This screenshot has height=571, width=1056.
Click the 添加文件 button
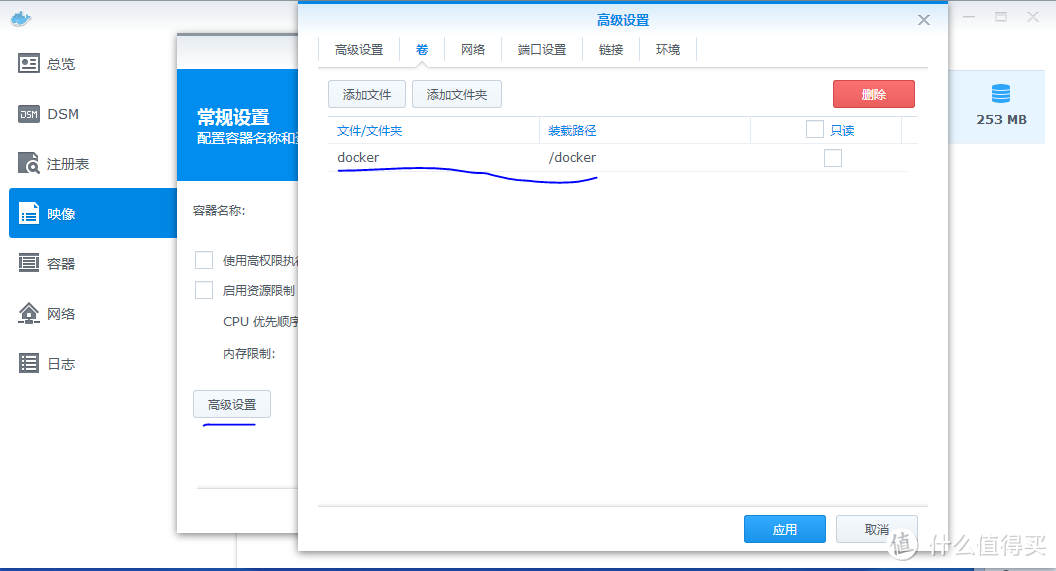(x=367, y=94)
